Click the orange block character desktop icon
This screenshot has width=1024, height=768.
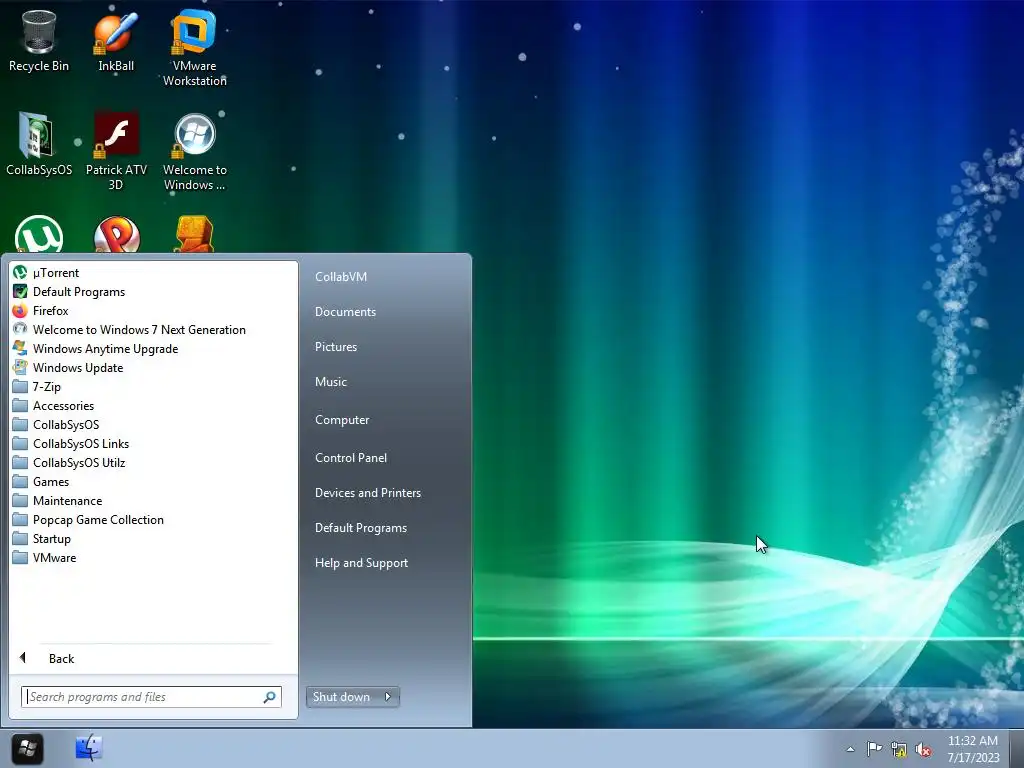[194, 234]
